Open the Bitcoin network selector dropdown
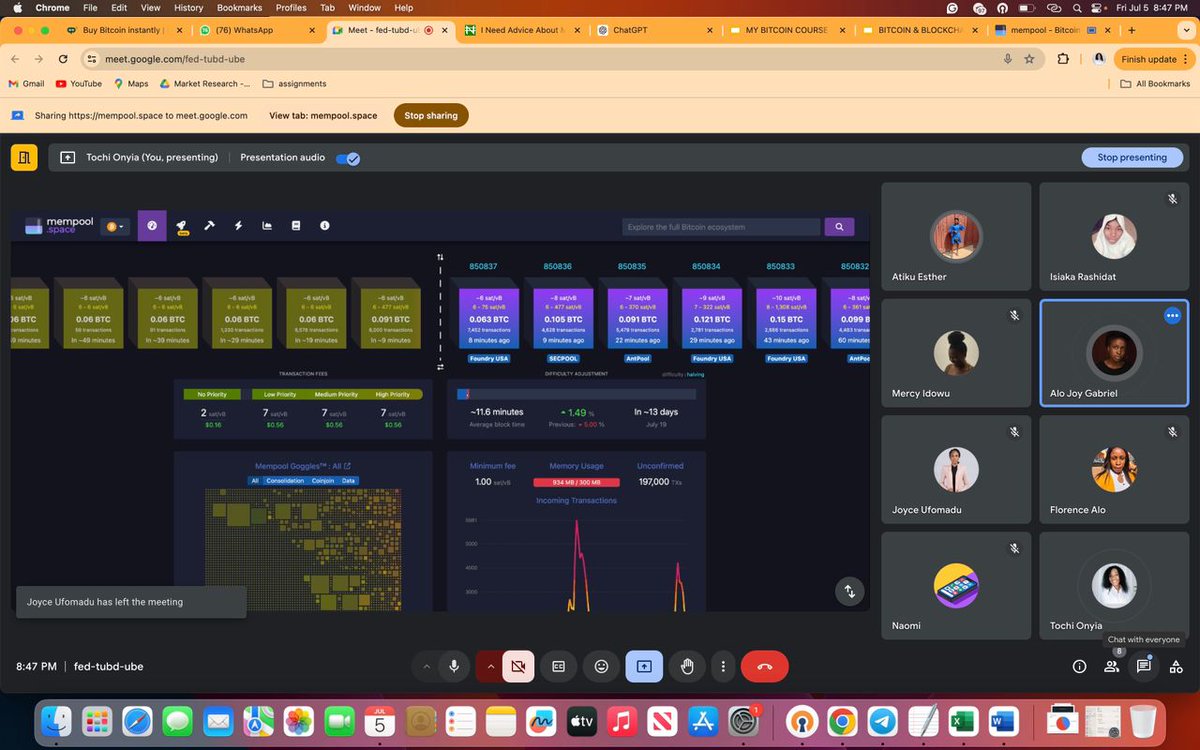Screen dimensions: 1200x750 point(116,227)
